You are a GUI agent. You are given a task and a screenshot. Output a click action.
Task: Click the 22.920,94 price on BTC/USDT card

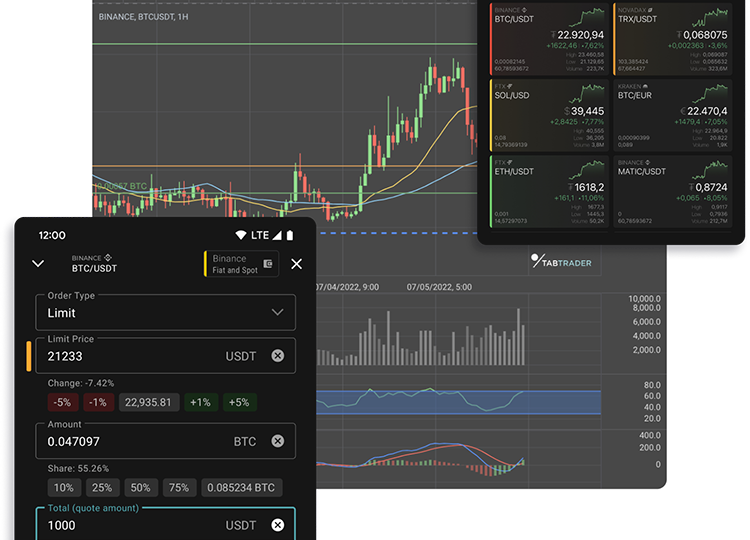pyautogui.click(x=580, y=34)
